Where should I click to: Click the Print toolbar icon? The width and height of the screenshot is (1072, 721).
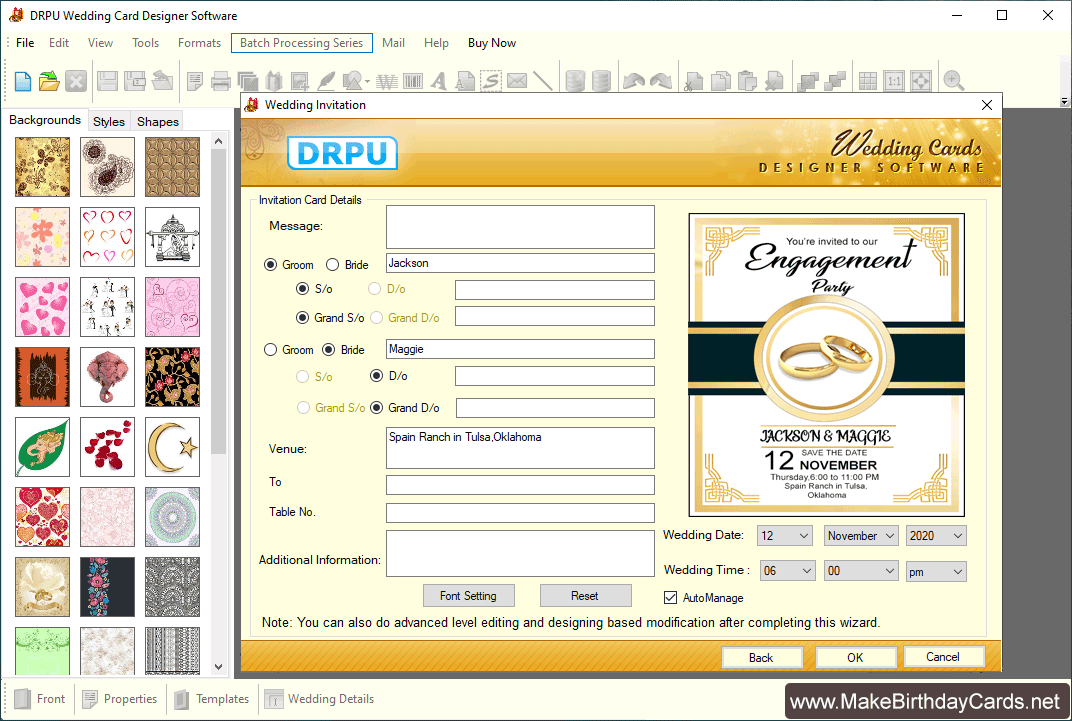[x=221, y=81]
